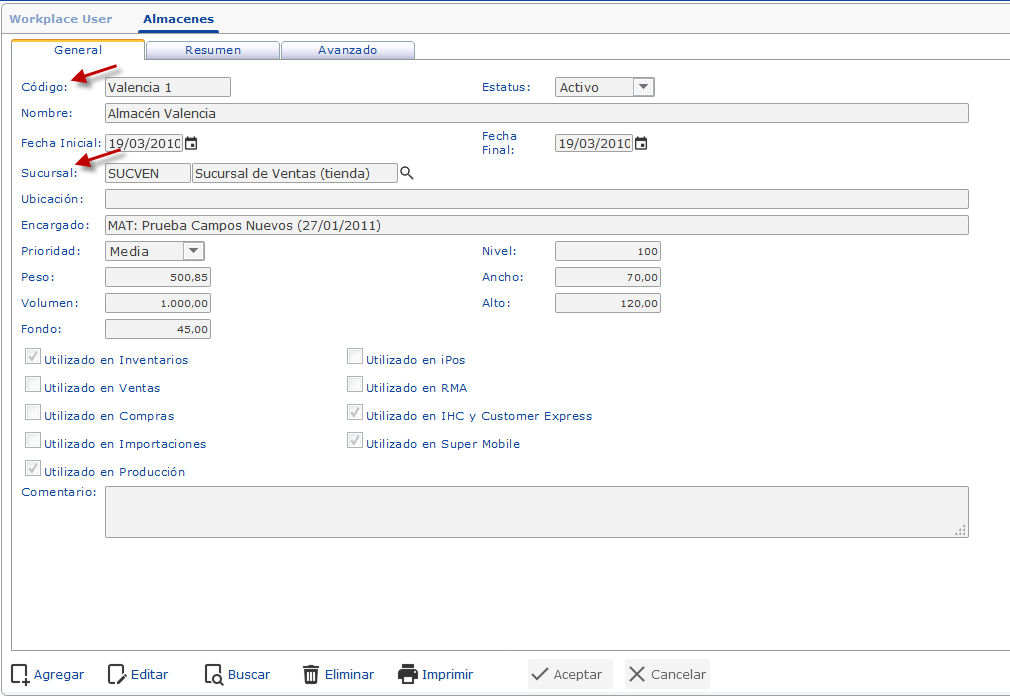Select the Workplace User tab
This screenshot has height=697, width=1010.
tap(61, 18)
